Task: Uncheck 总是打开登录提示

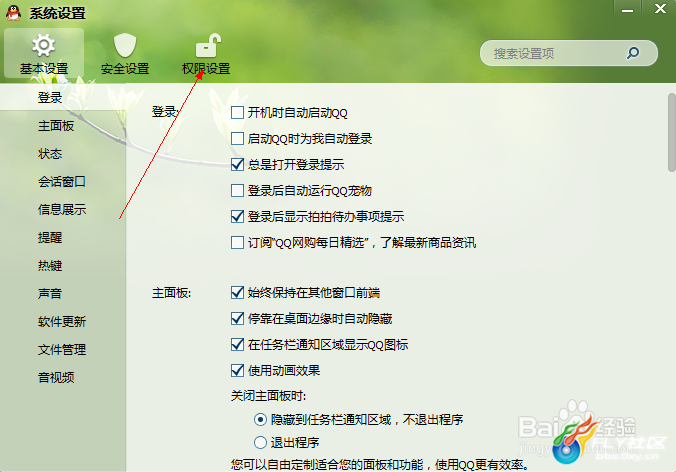Action: [237, 165]
